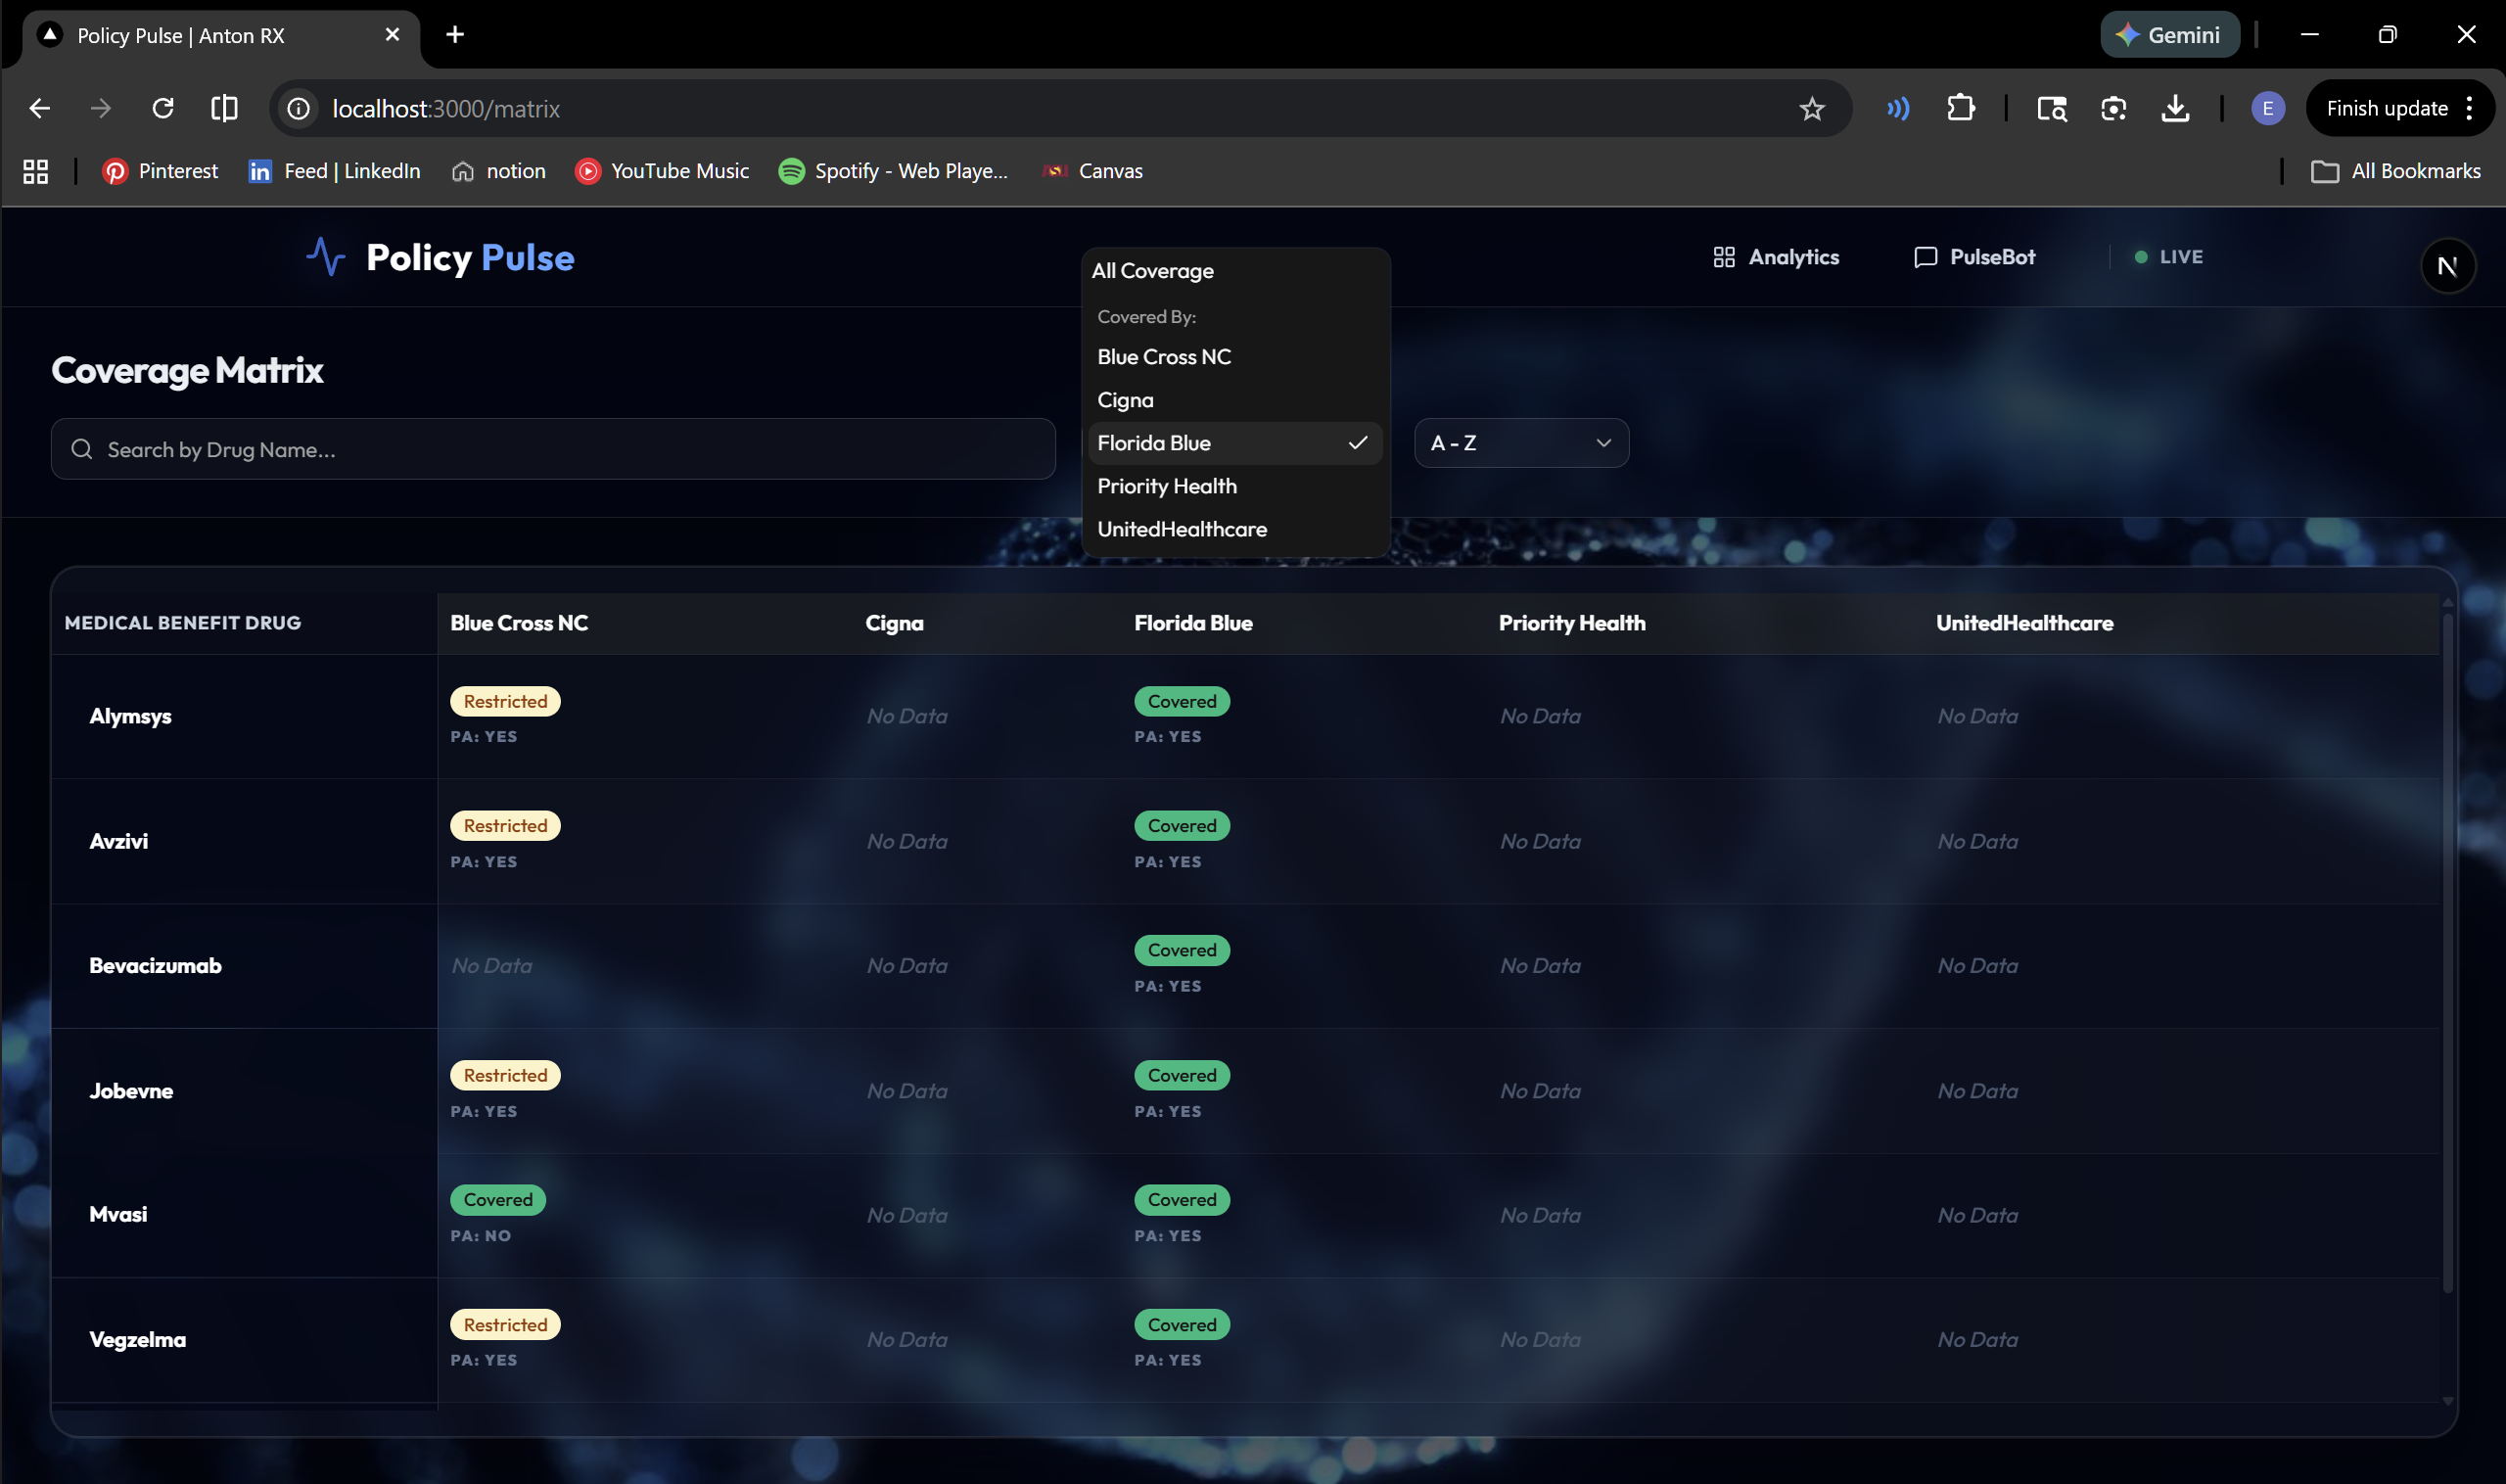Click the table vertical scrollbar

(x=2446, y=950)
